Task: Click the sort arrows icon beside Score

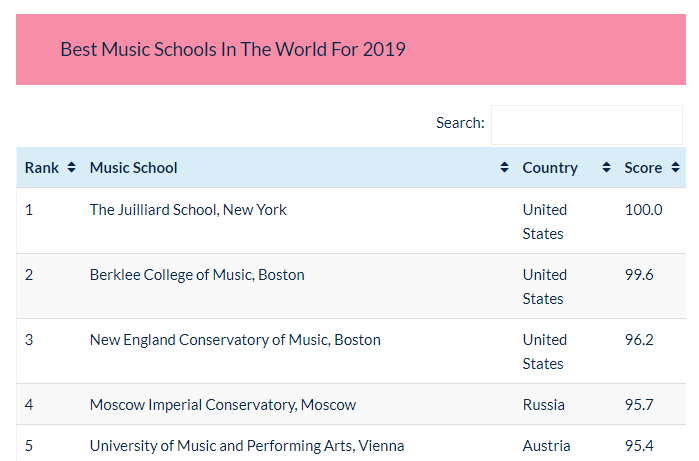Action: tap(676, 168)
